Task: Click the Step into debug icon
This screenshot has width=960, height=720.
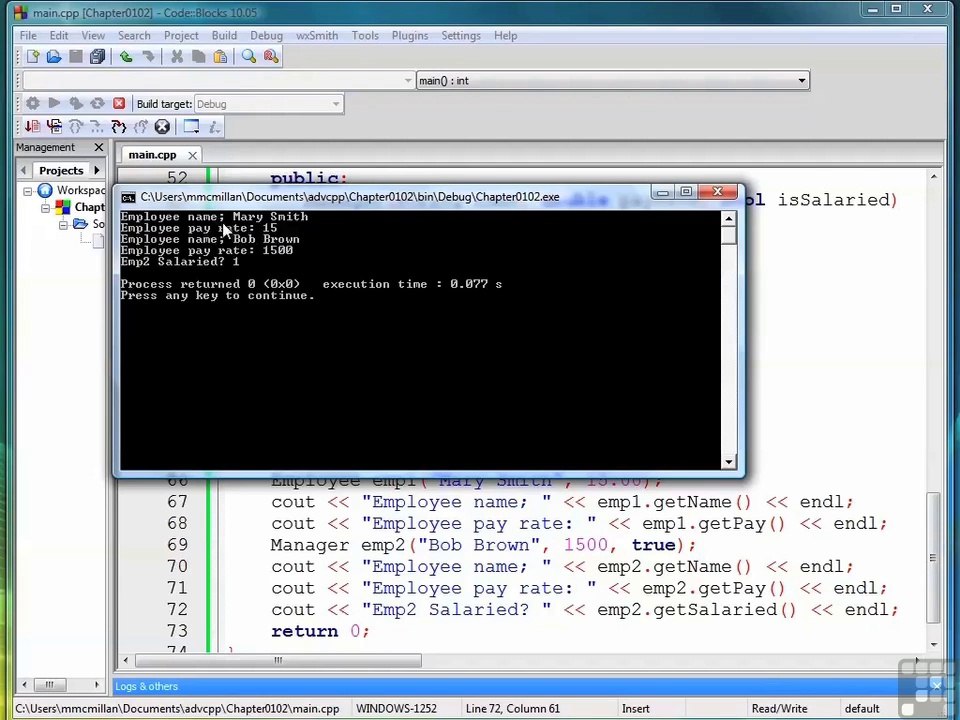Action: (119, 127)
